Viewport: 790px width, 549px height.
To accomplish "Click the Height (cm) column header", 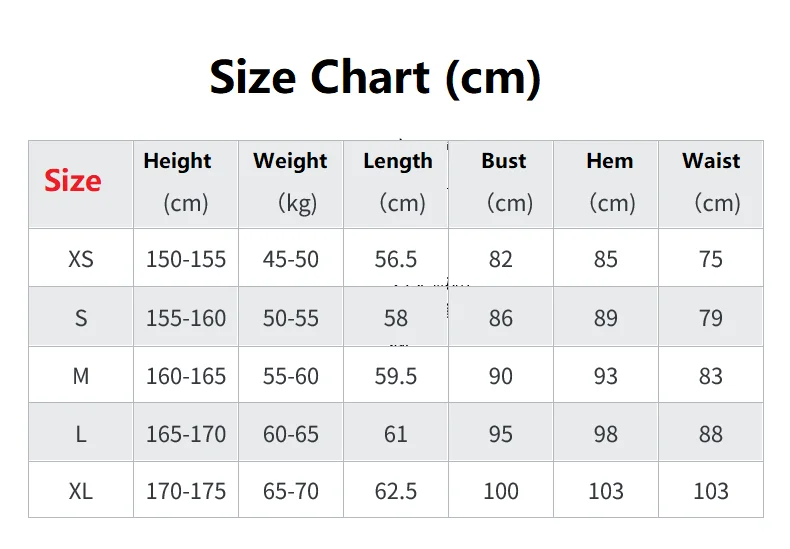I will 185,184.
